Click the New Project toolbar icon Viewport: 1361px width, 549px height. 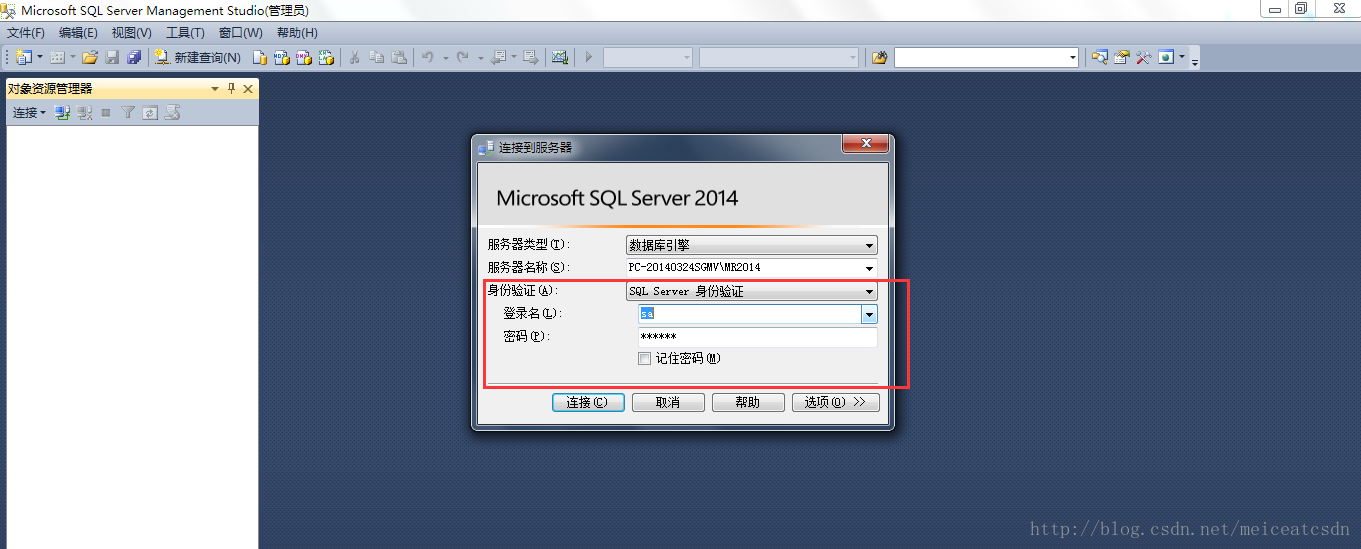pos(23,57)
